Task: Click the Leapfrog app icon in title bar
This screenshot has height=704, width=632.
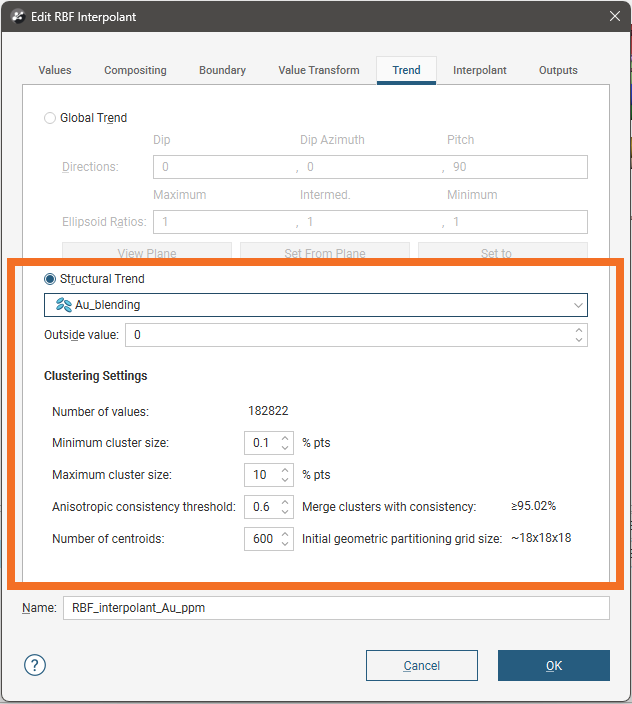Action: tap(17, 16)
